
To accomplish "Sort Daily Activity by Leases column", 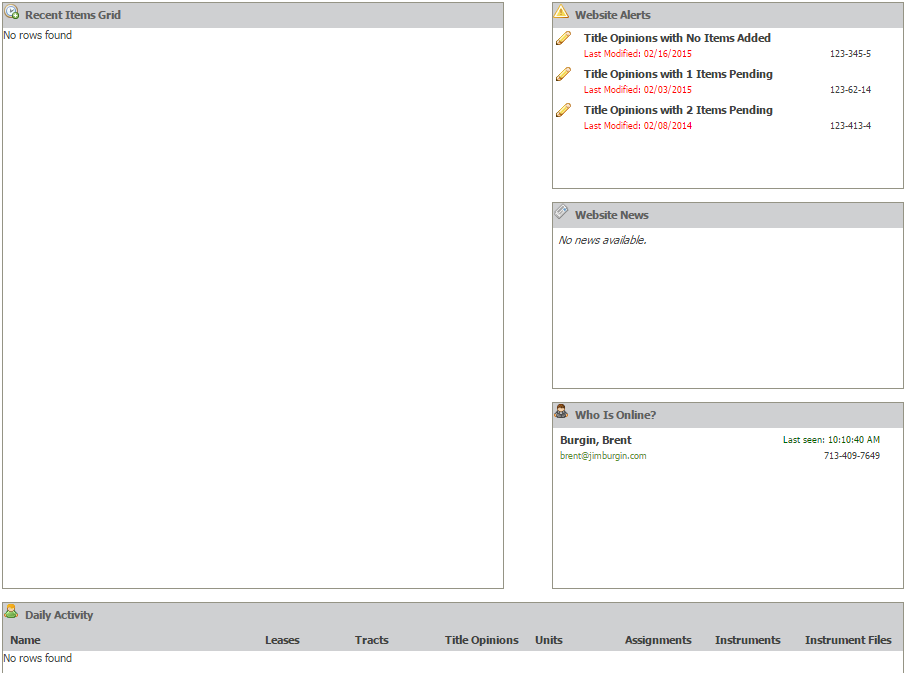I will pyautogui.click(x=282, y=640).
